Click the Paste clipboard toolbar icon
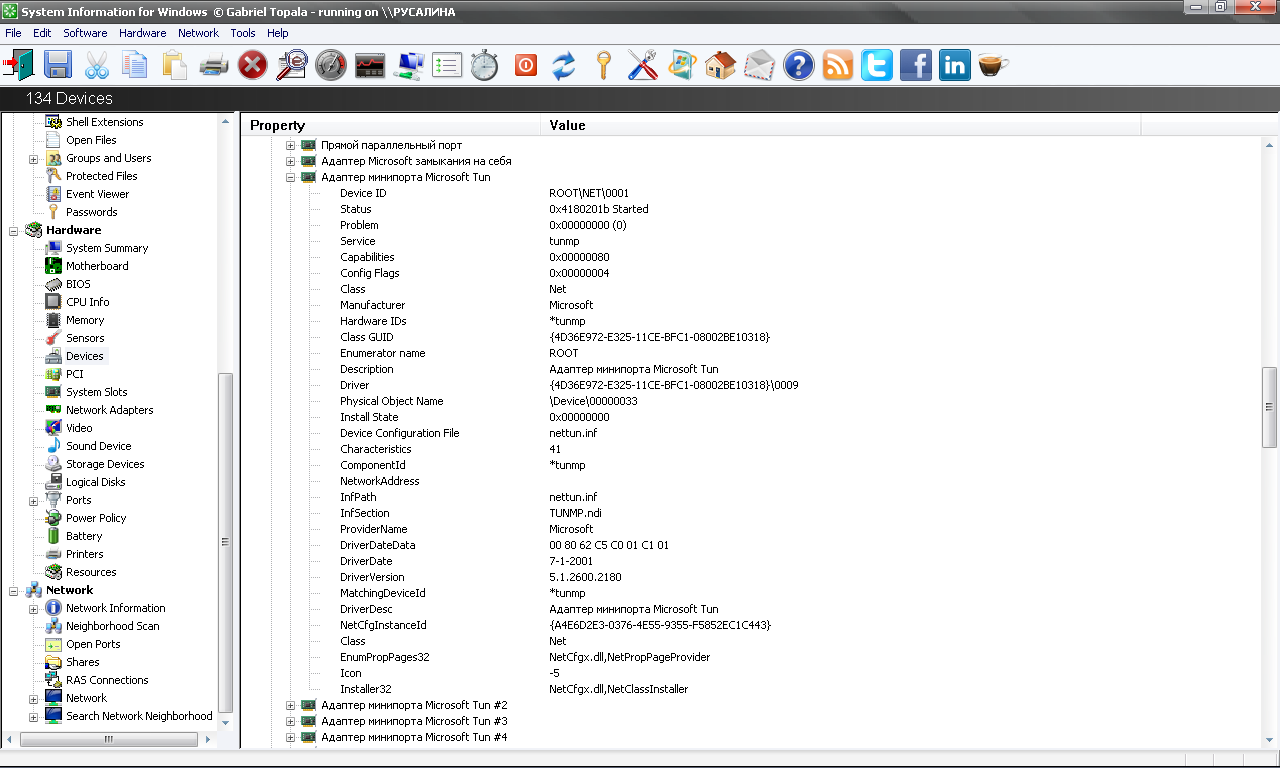 [174, 66]
